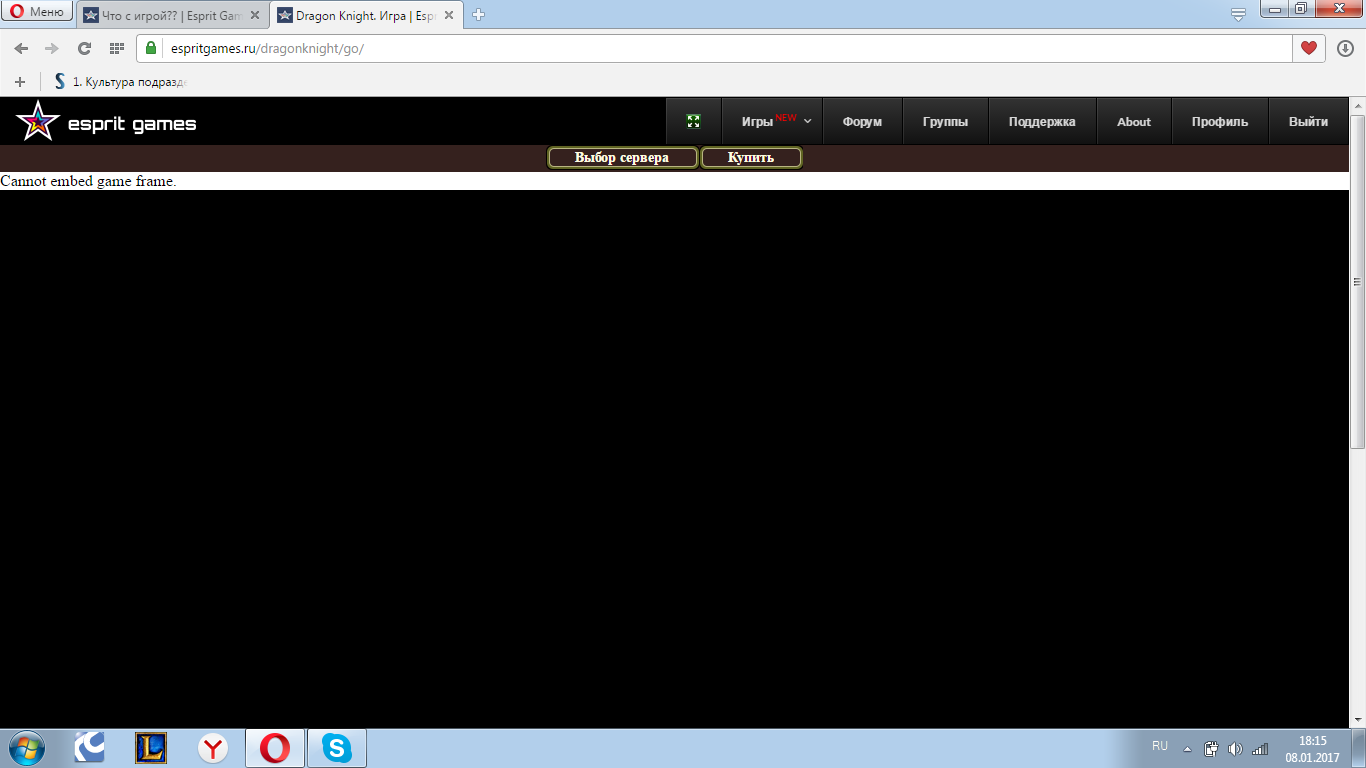Image resolution: width=1366 pixels, height=768 pixels.
Task: Show hidden system tray icons arrow
Action: [1187, 749]
